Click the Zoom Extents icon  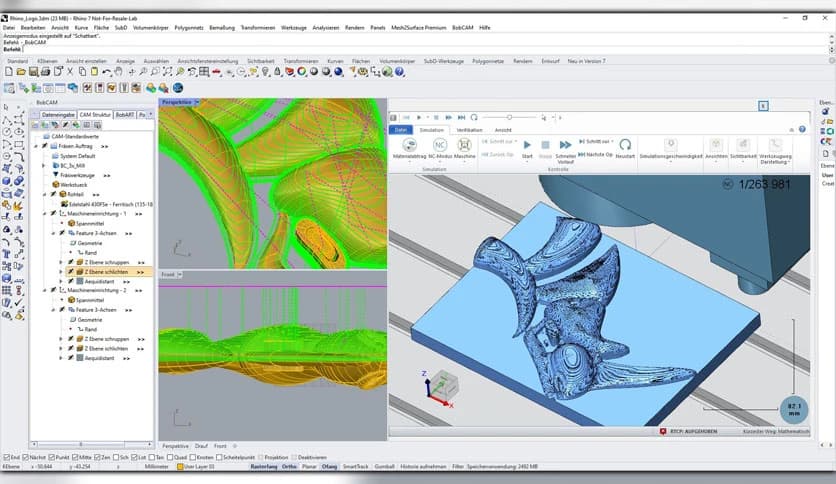pos(167,71)
